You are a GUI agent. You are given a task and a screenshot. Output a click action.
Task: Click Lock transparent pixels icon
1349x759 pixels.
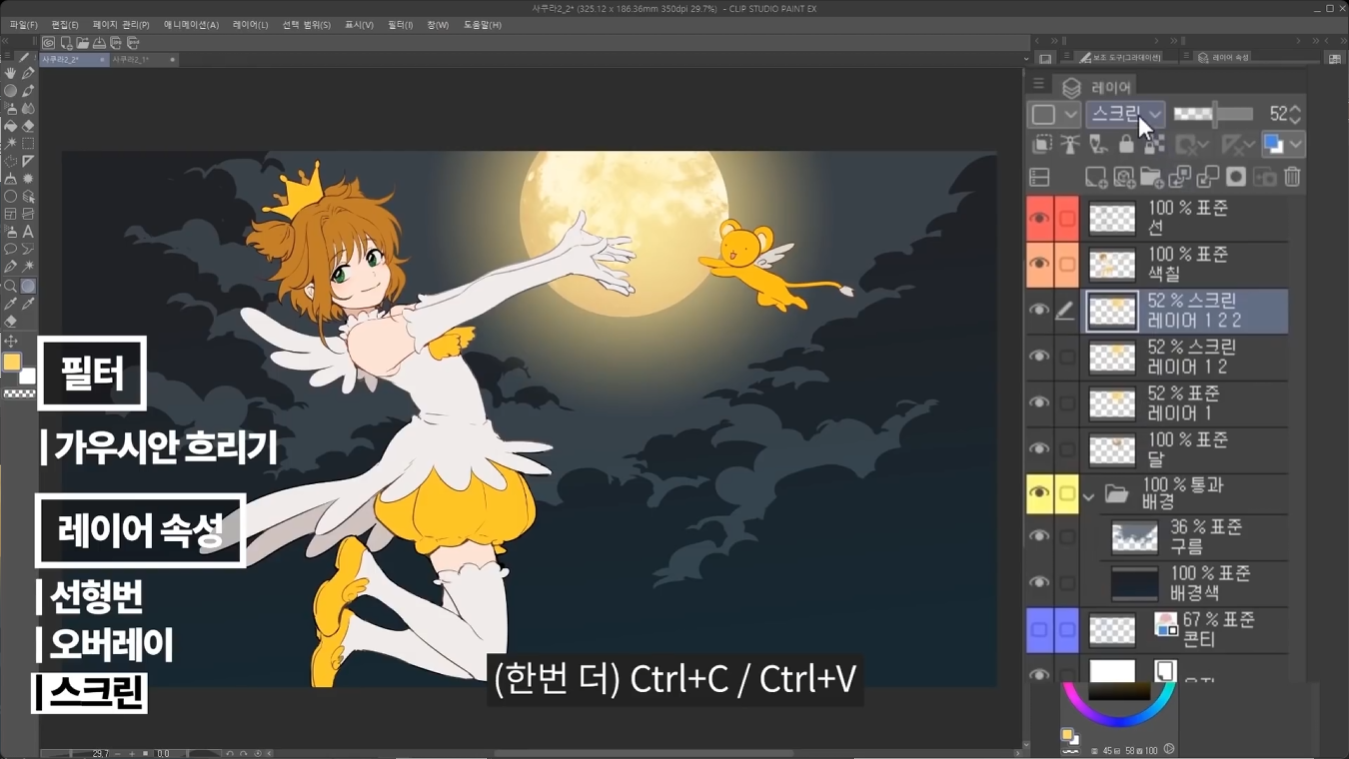(x=1154, y=145)
